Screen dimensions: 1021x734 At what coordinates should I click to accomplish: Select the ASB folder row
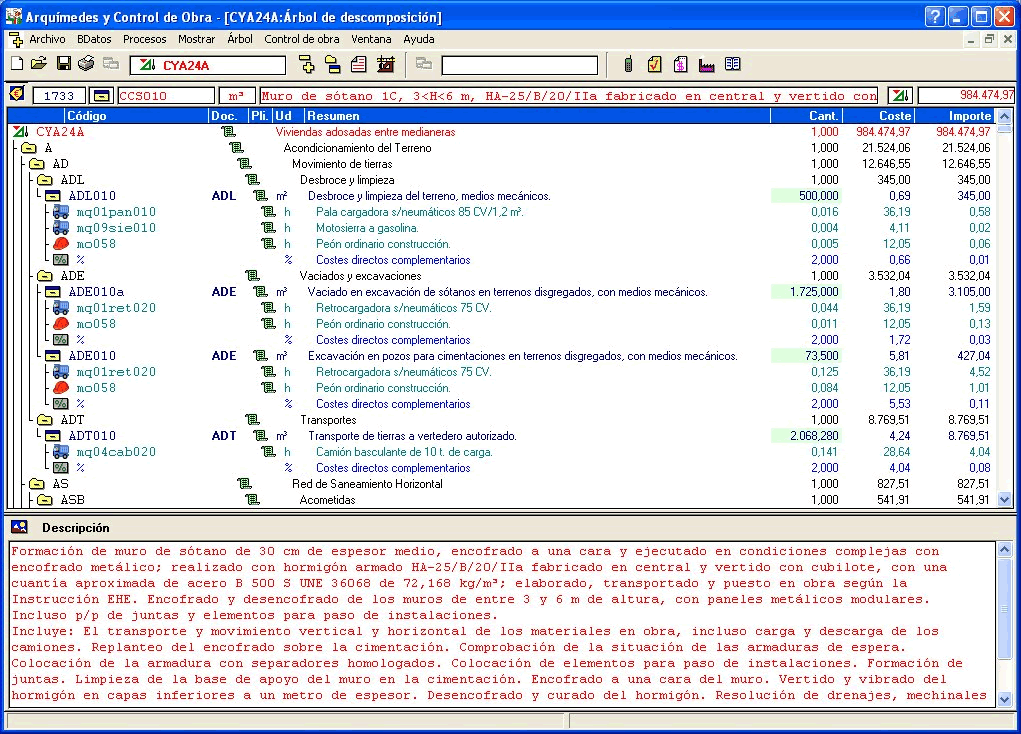coord(501,500)
